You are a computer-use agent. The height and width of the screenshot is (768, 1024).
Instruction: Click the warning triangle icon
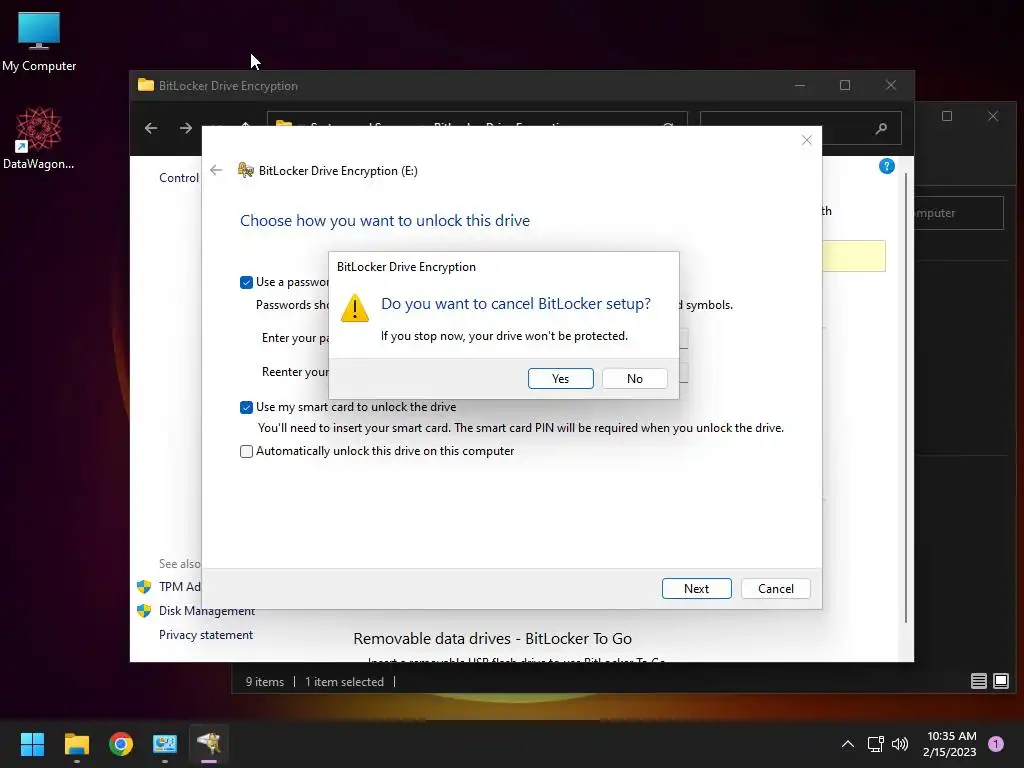point(355,308)
